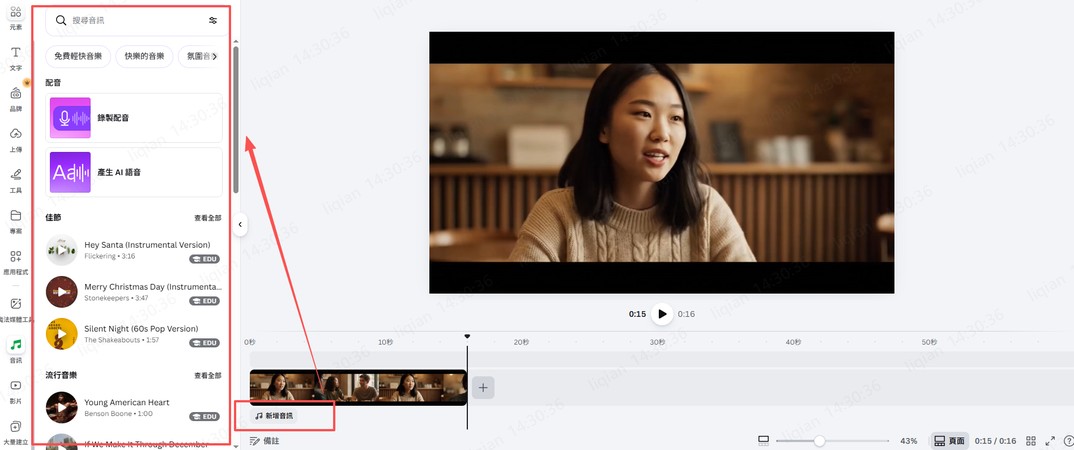Play preview of Hey Santa track
Image resolution: width=1074 pixels, height=450 pixels.
click(x=62, y=250)
